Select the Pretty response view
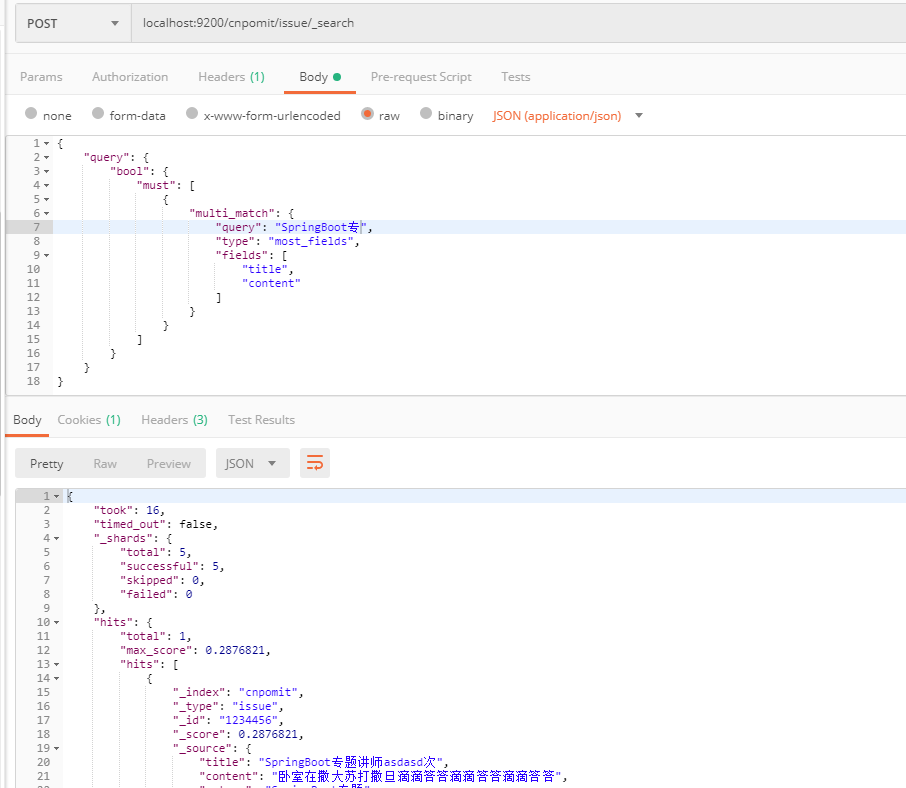The image size is (906, 788). (47, 464)
